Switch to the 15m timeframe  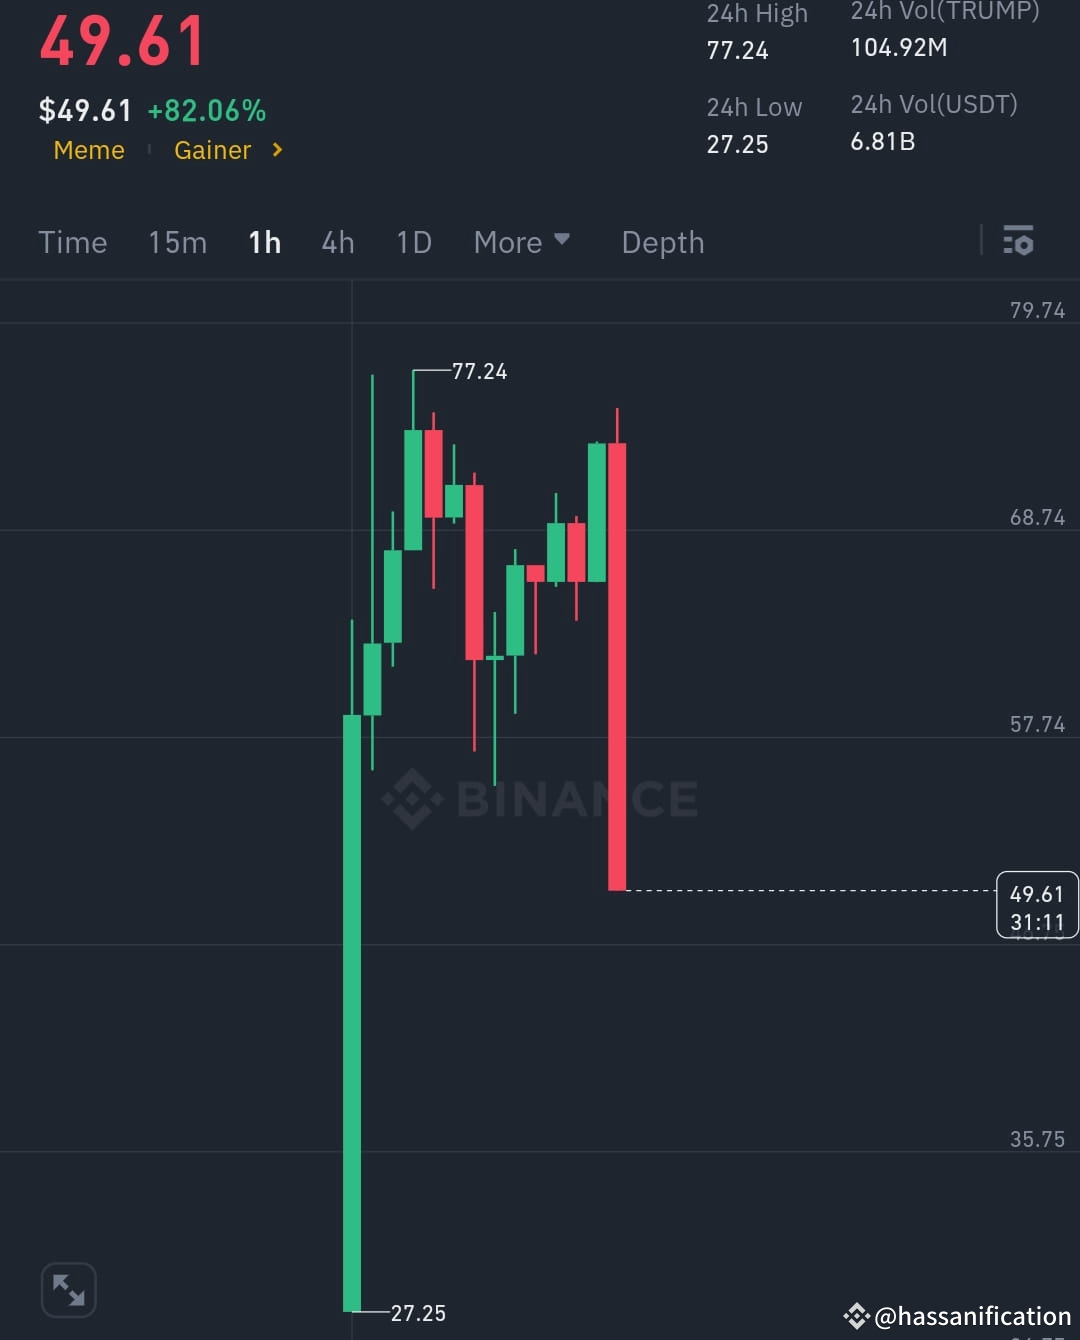click(177, 241)
